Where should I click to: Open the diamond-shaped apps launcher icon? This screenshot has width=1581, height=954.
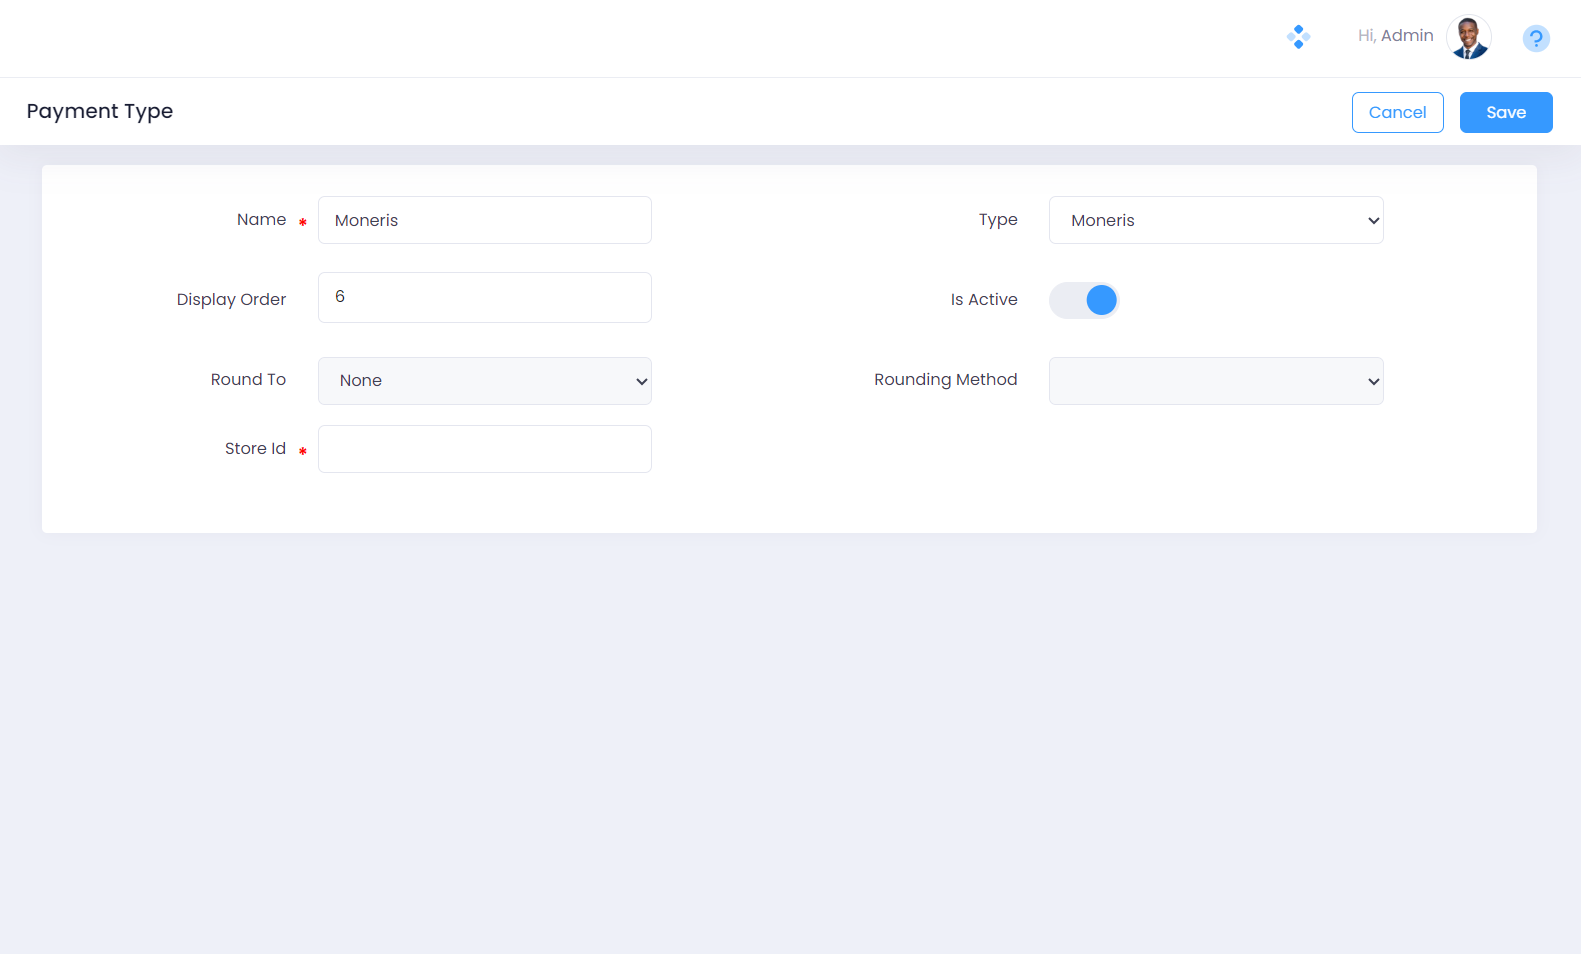pyautogui.click(x=1298, y=37)
